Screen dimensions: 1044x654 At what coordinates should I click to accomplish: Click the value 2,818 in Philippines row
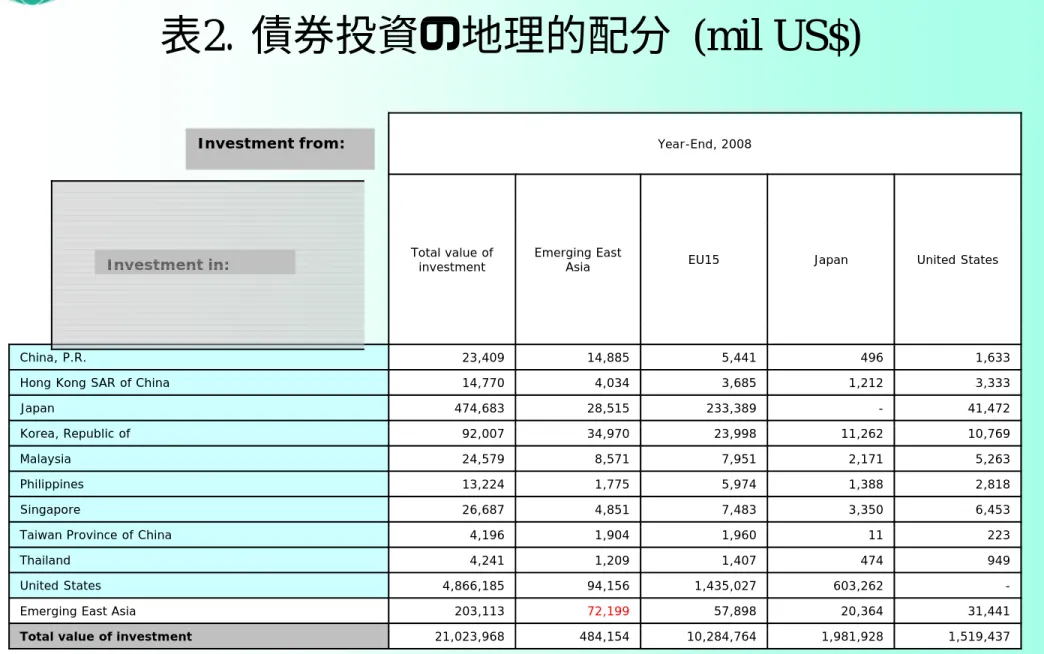992,484
